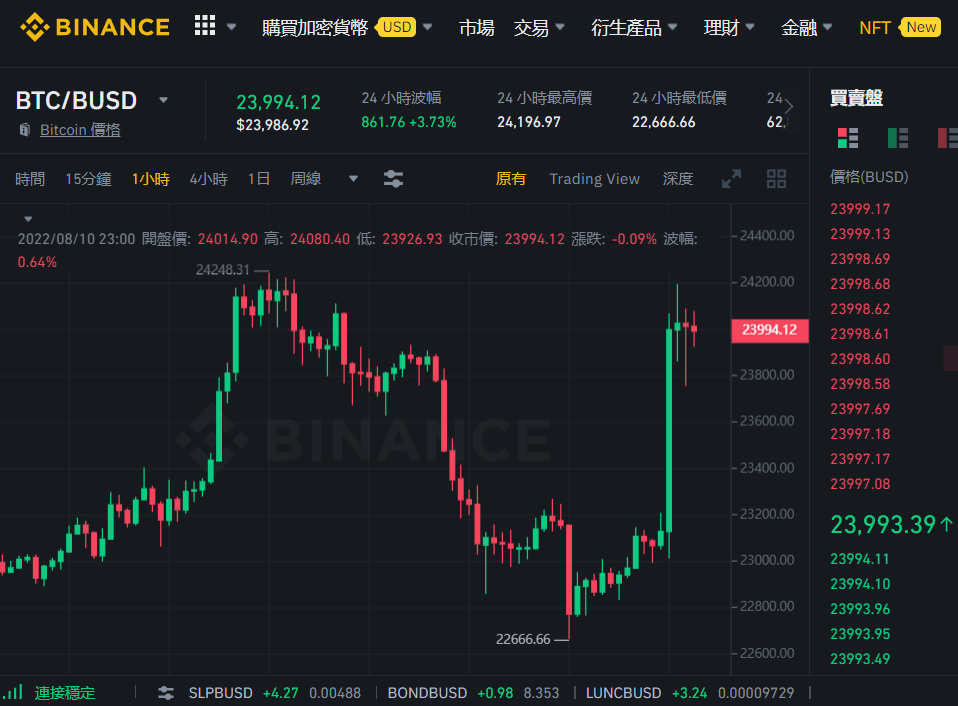The image size is (958, 706).
Task: Open the multi-chart grid layout icon
Action: (x=777, y=179)
